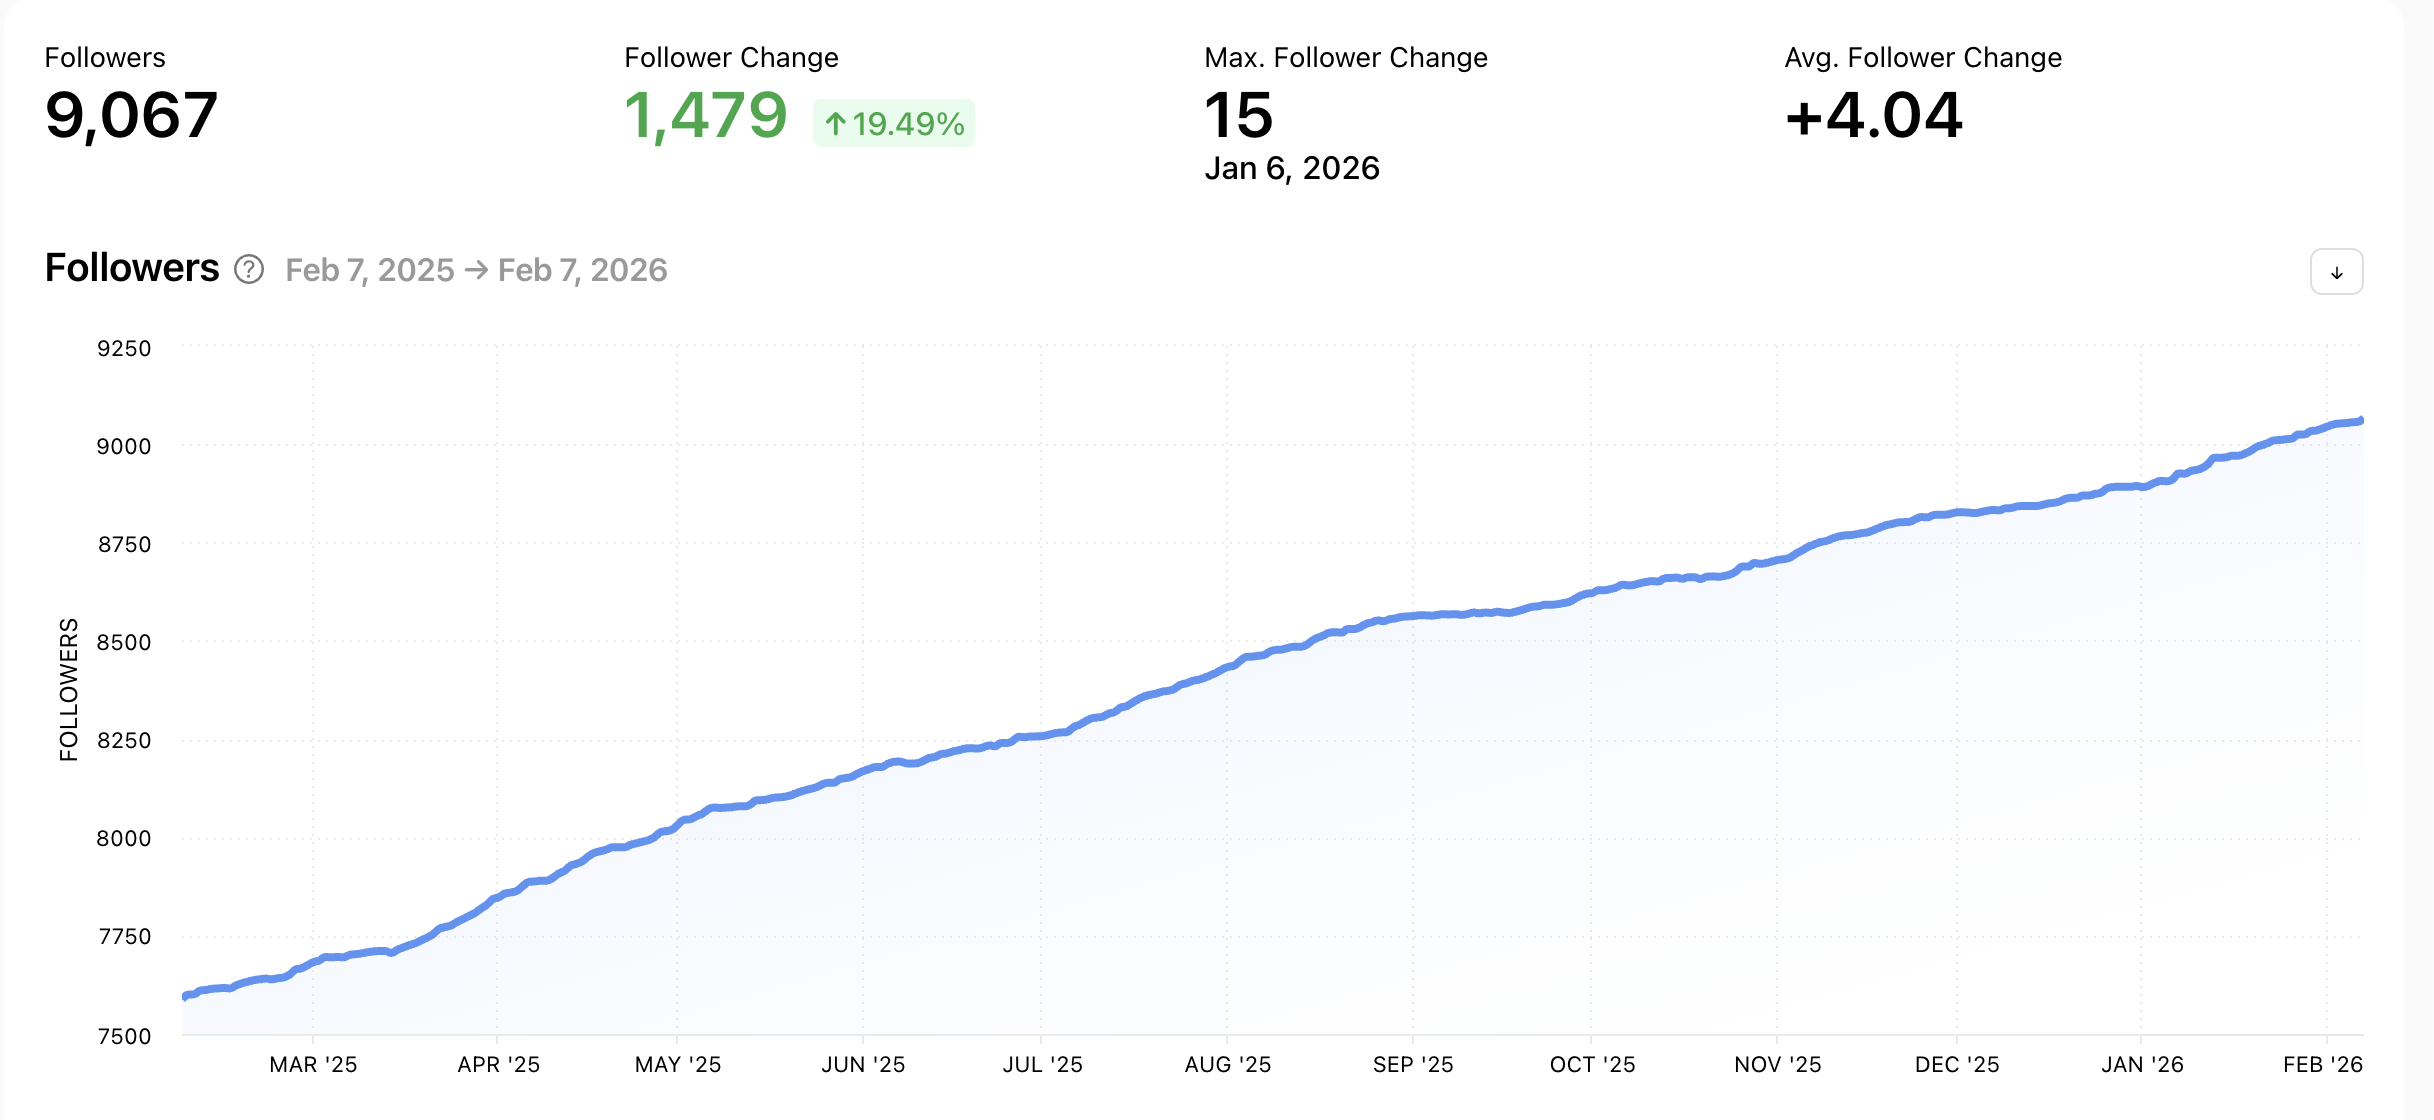Click the Jan 6, 2026 max change date
This screenshot has height=1120, width=2434.
[1292, 168]
